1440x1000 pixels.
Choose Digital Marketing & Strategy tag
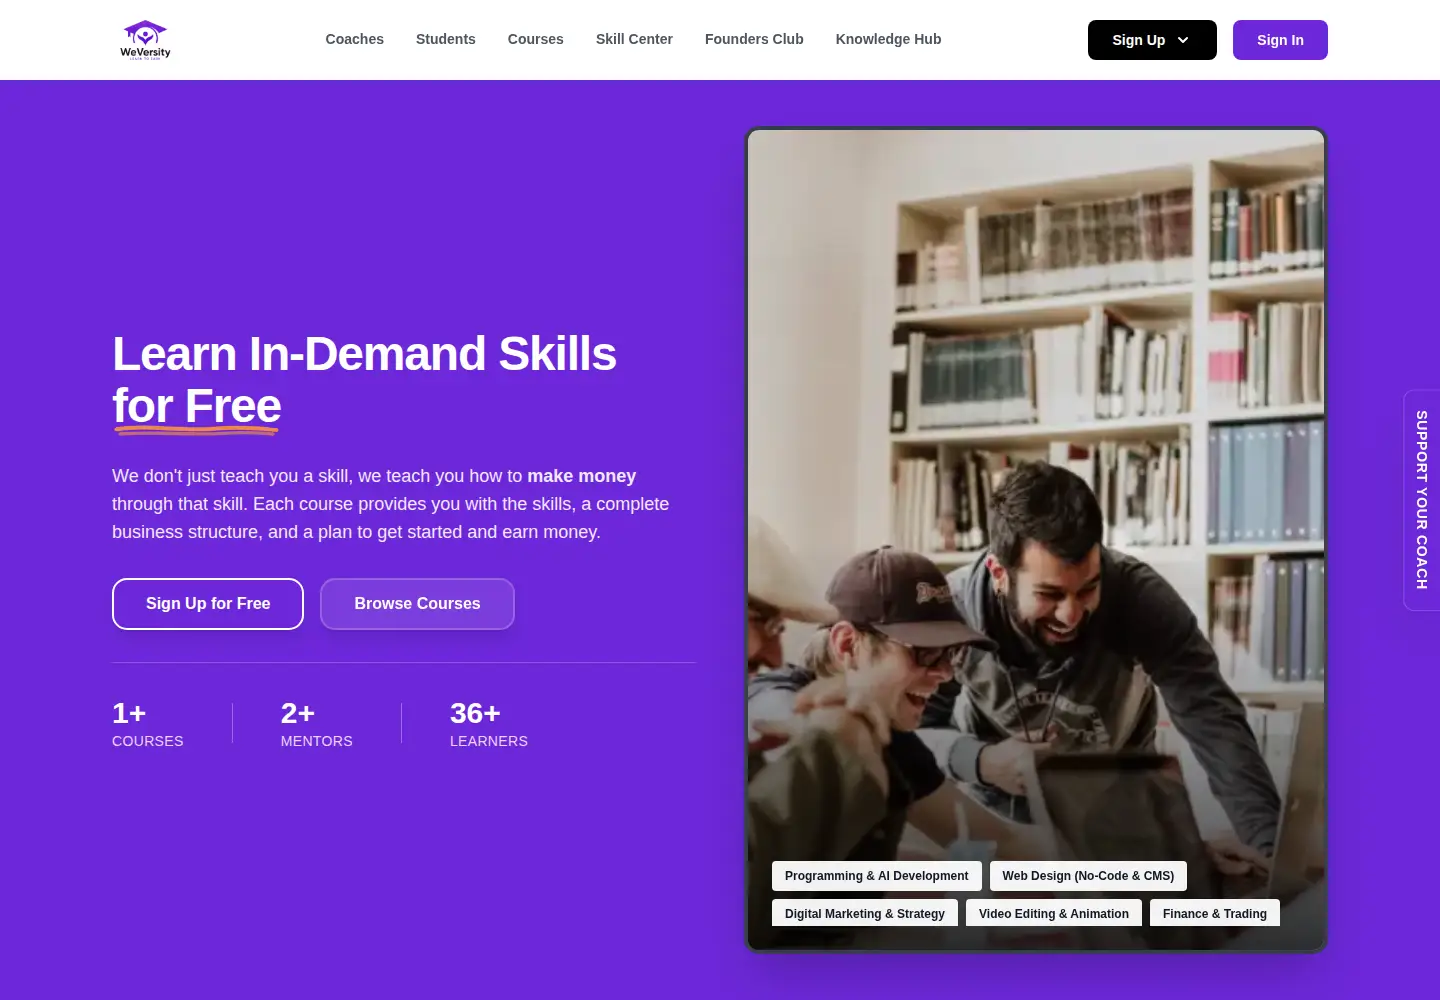(x=865, y=913)
